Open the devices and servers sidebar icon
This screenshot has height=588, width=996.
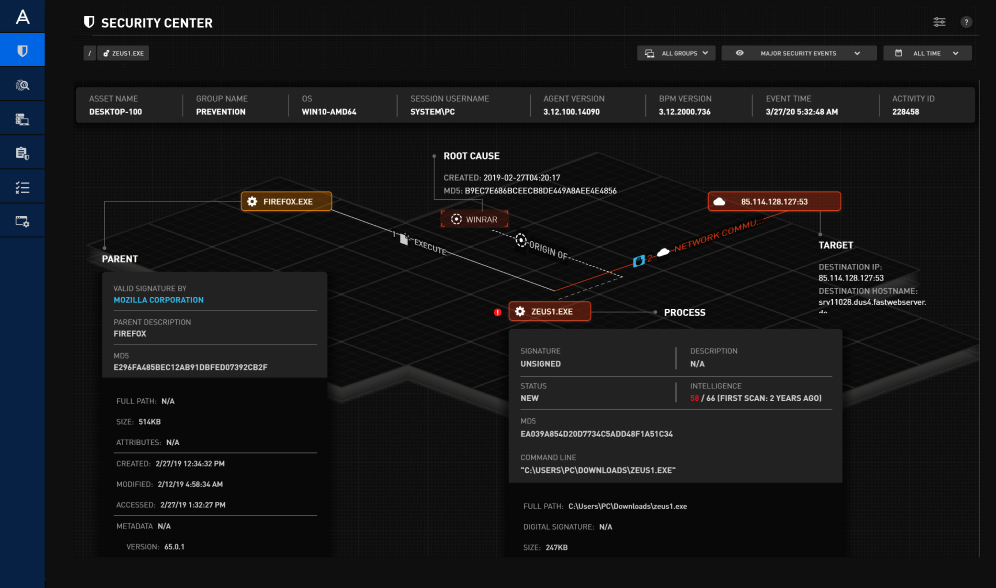(x=22, y=119)
